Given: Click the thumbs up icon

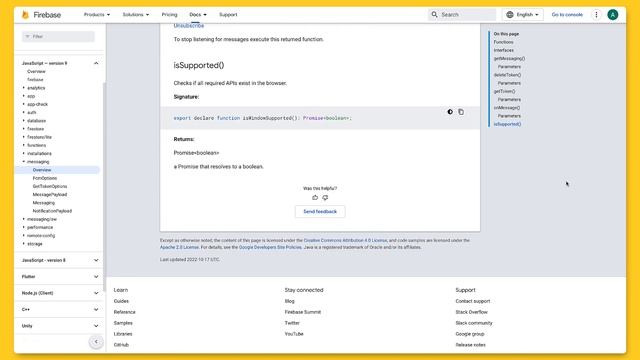Looking at the screenshot, I should tap(315, 198).
